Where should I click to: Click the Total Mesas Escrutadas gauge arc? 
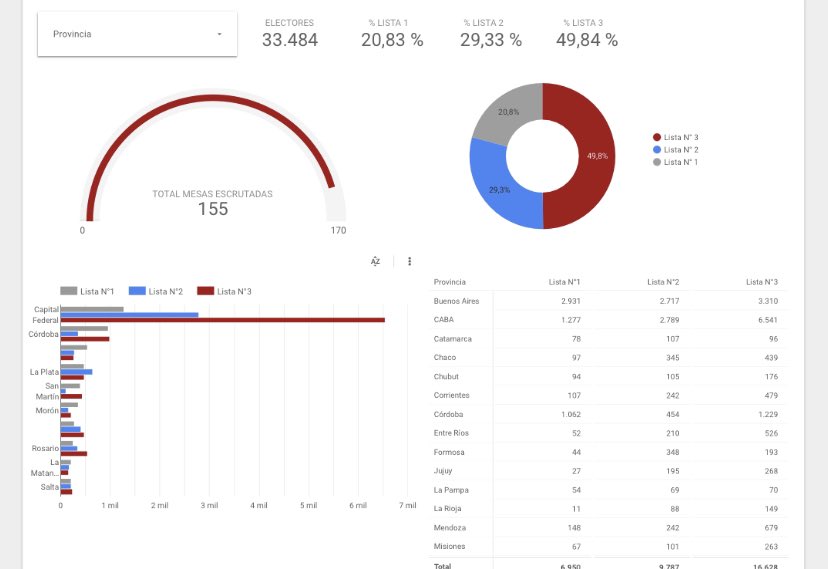[x=213, y=99]
